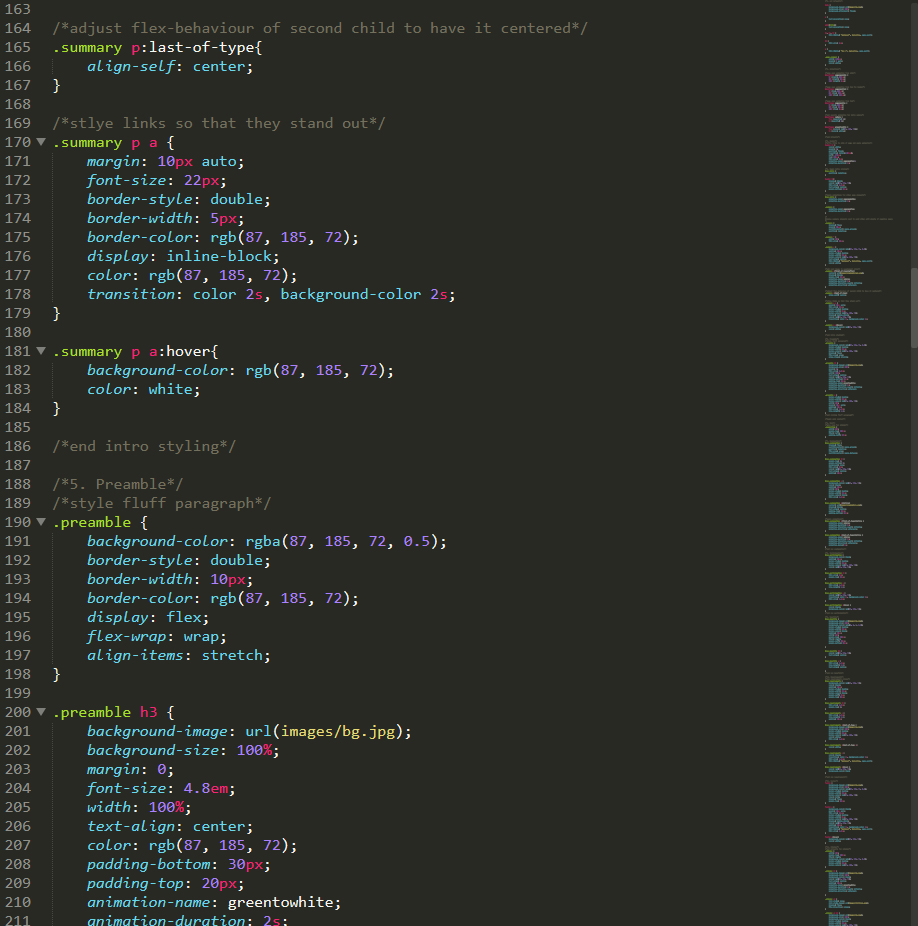Image resolution: width=918 pixels, height=926 pixels.
Task: Click the "5. Preamble" comment line
Action: click(118, 485)
